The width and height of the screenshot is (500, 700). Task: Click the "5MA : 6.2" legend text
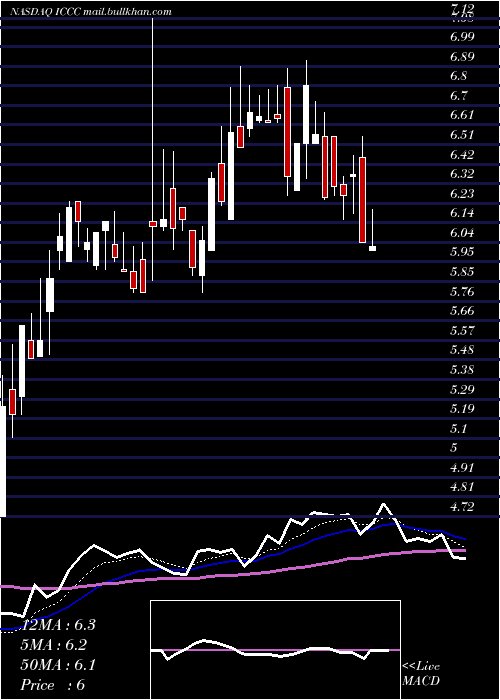(x=54, y=645)
